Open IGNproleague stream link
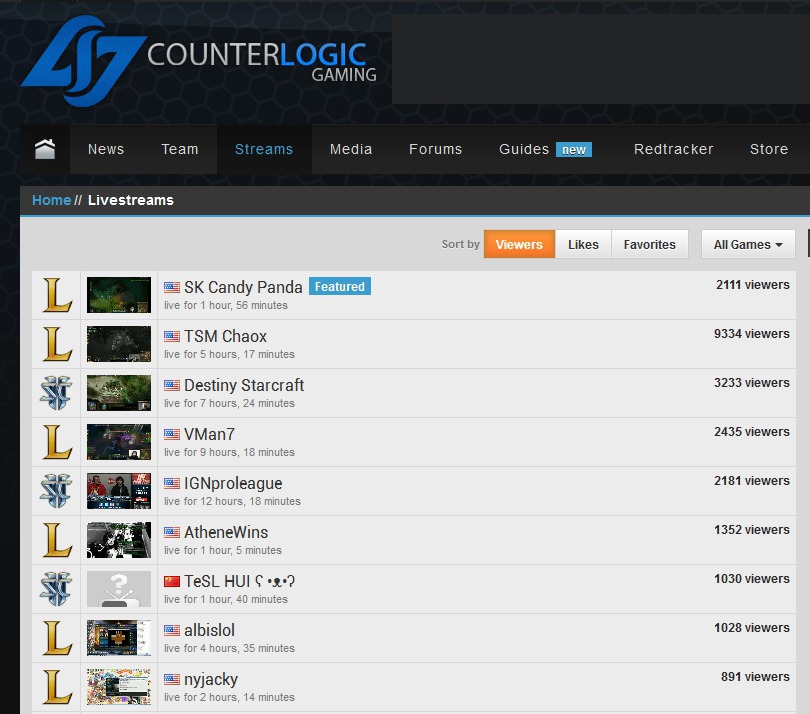 (233, 484)
